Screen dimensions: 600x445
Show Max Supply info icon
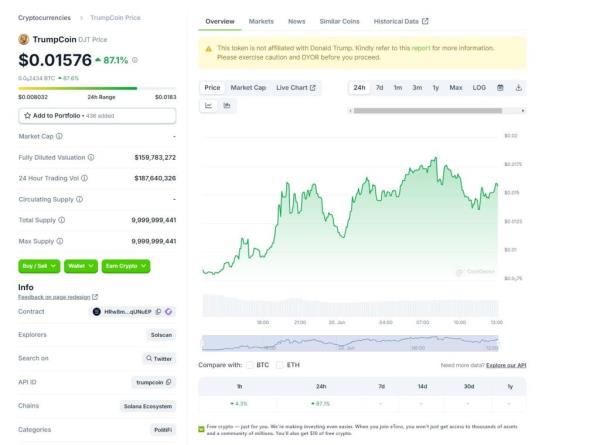point(60,241)
